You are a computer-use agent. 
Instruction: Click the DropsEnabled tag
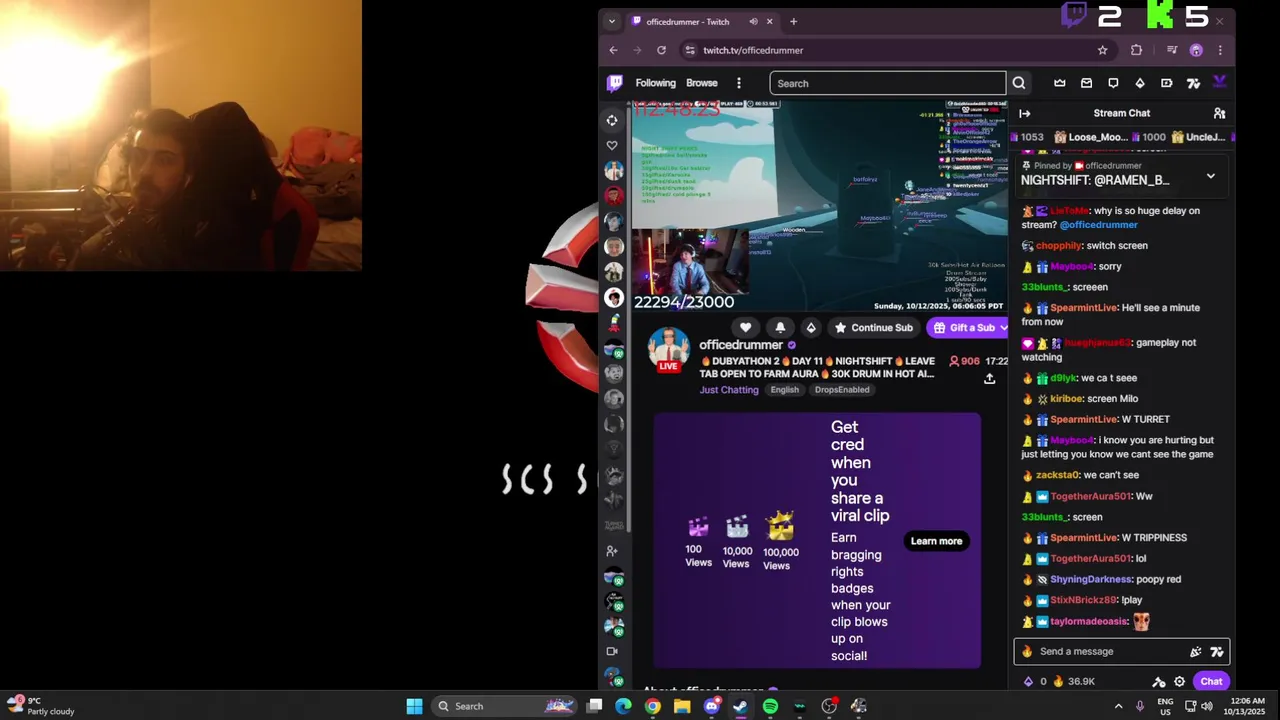[x=842, y=389]
